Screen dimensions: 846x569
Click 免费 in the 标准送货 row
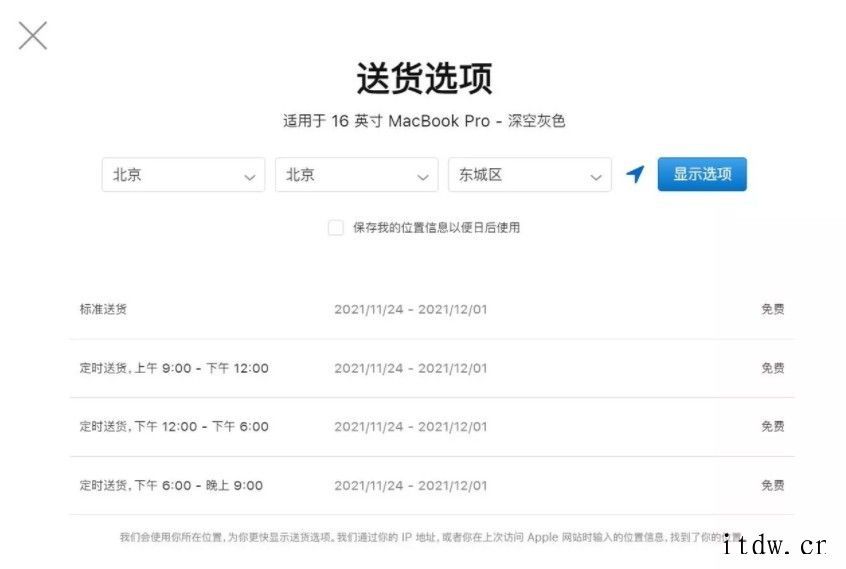tap(773, 309)
